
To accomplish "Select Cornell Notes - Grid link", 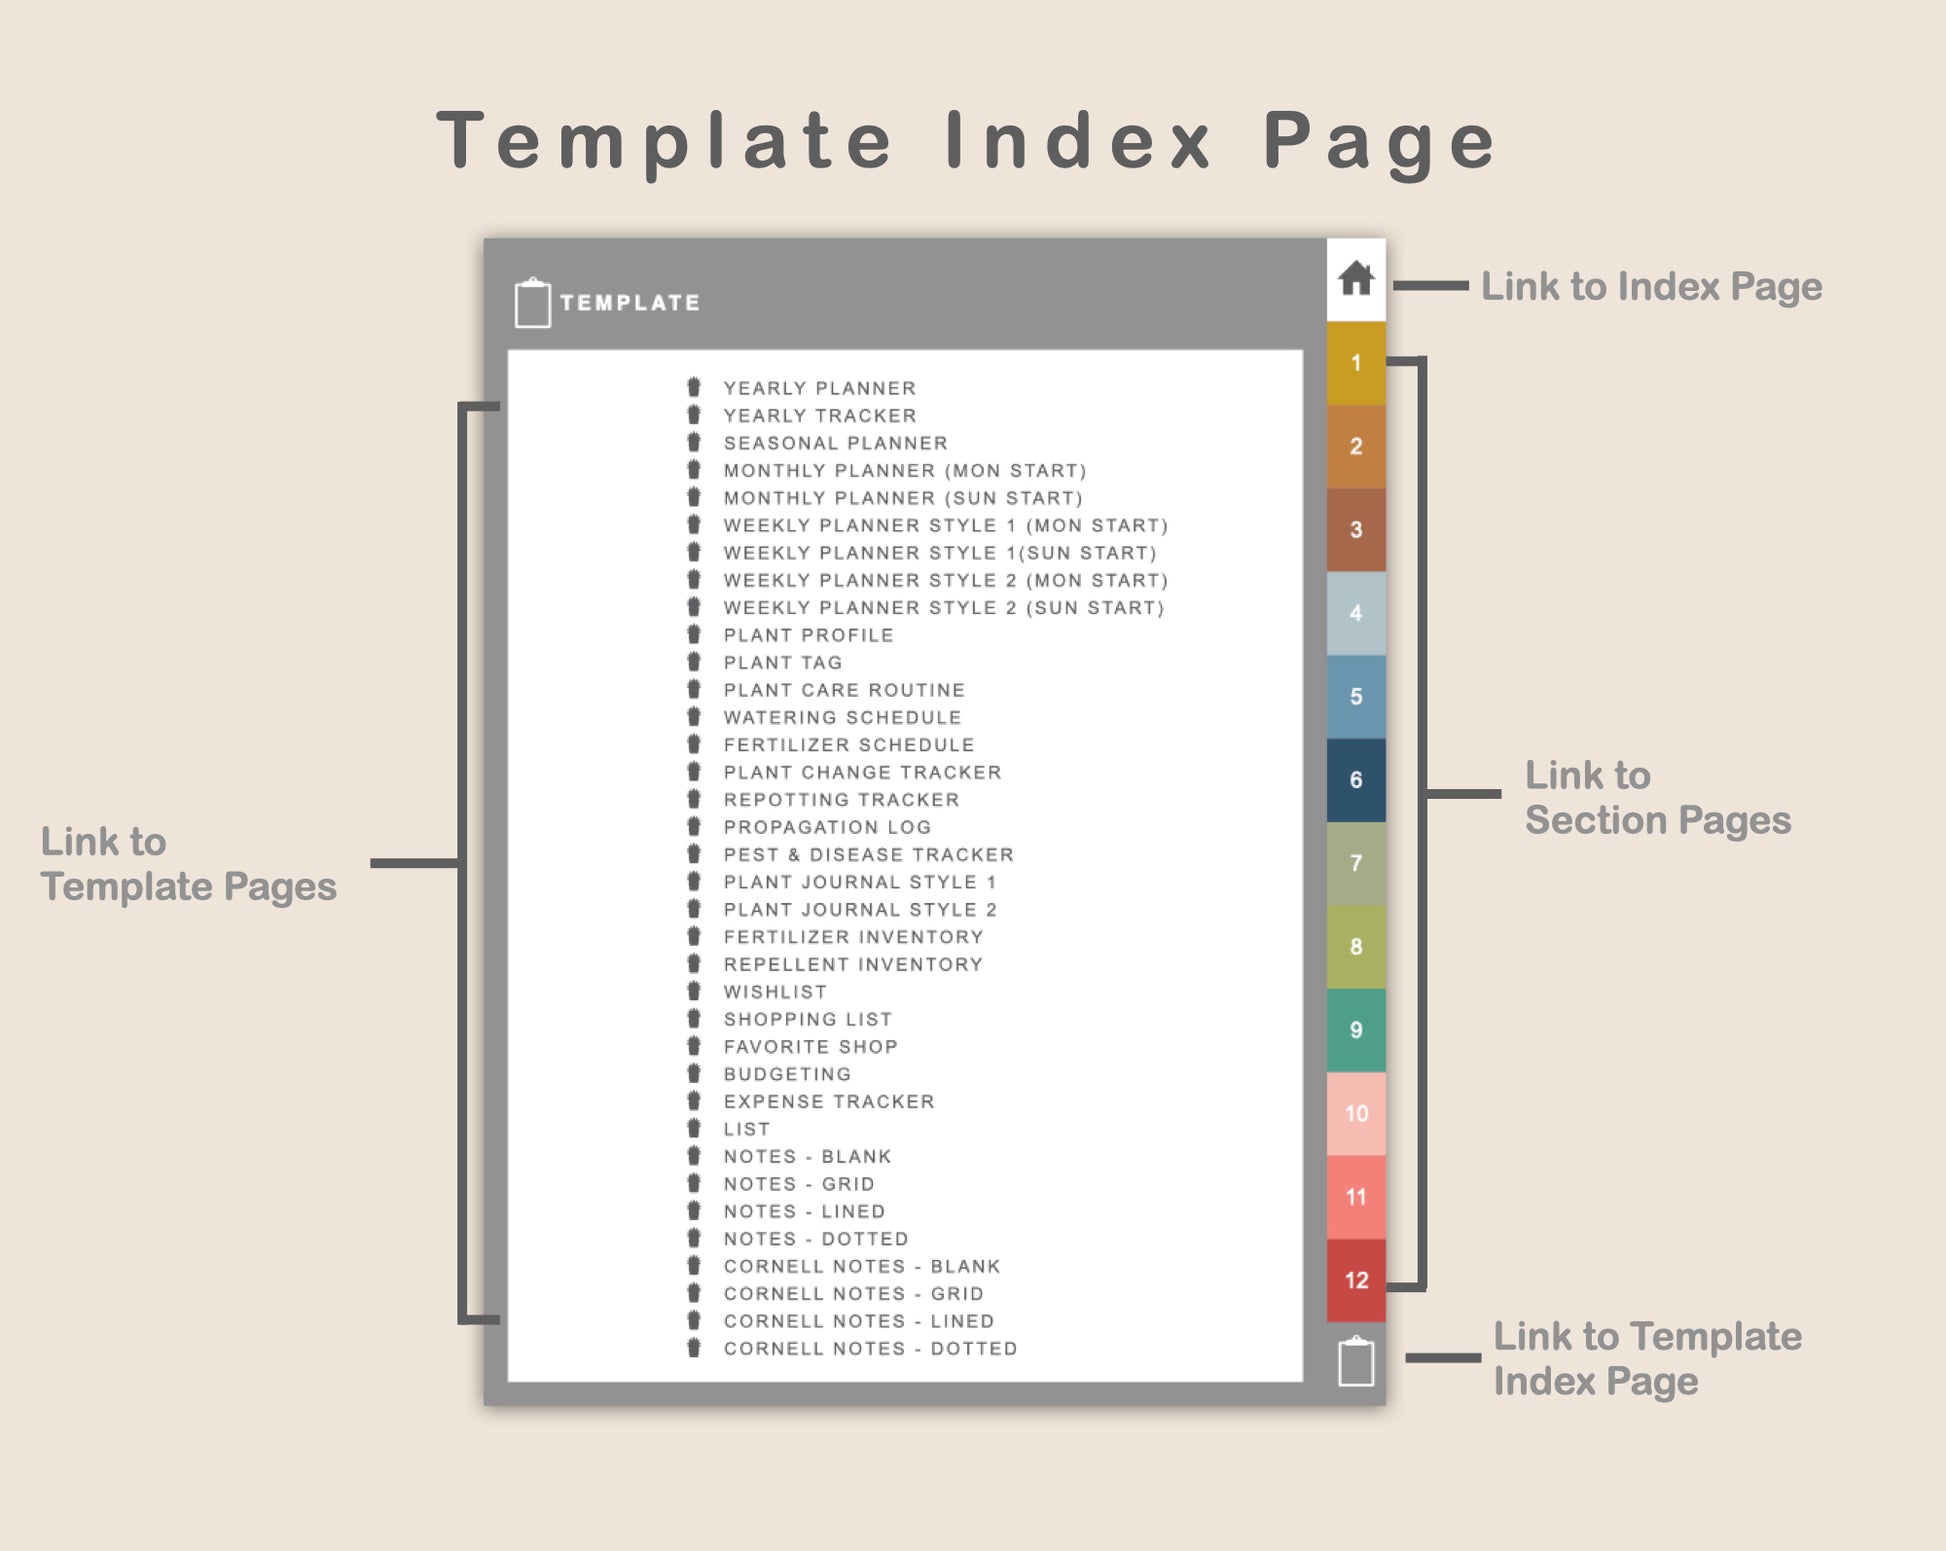I will coord(853,1293).
